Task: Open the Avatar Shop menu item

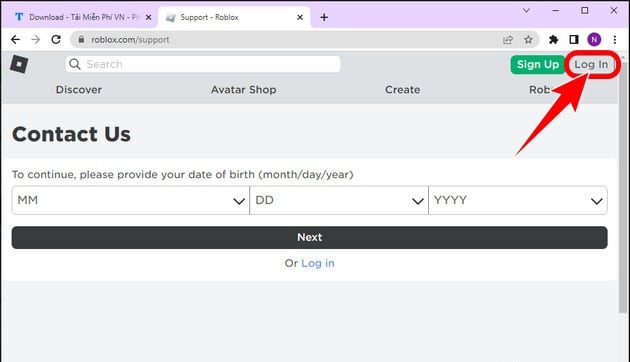Action: (243, 90)
